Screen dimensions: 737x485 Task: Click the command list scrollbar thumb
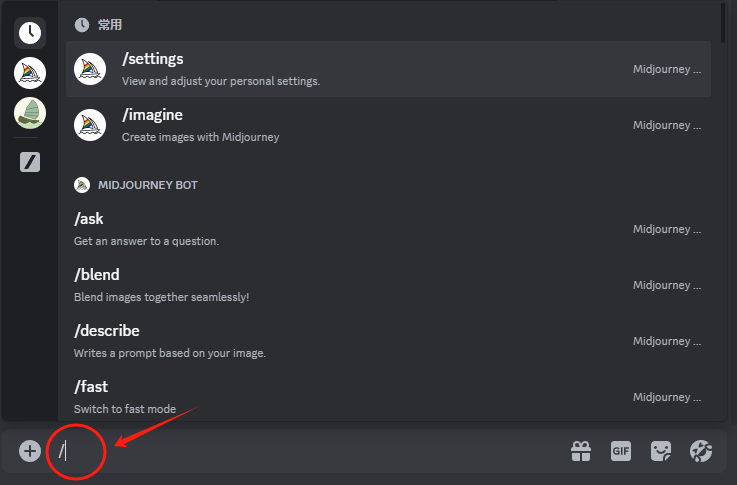pos(723,23)
